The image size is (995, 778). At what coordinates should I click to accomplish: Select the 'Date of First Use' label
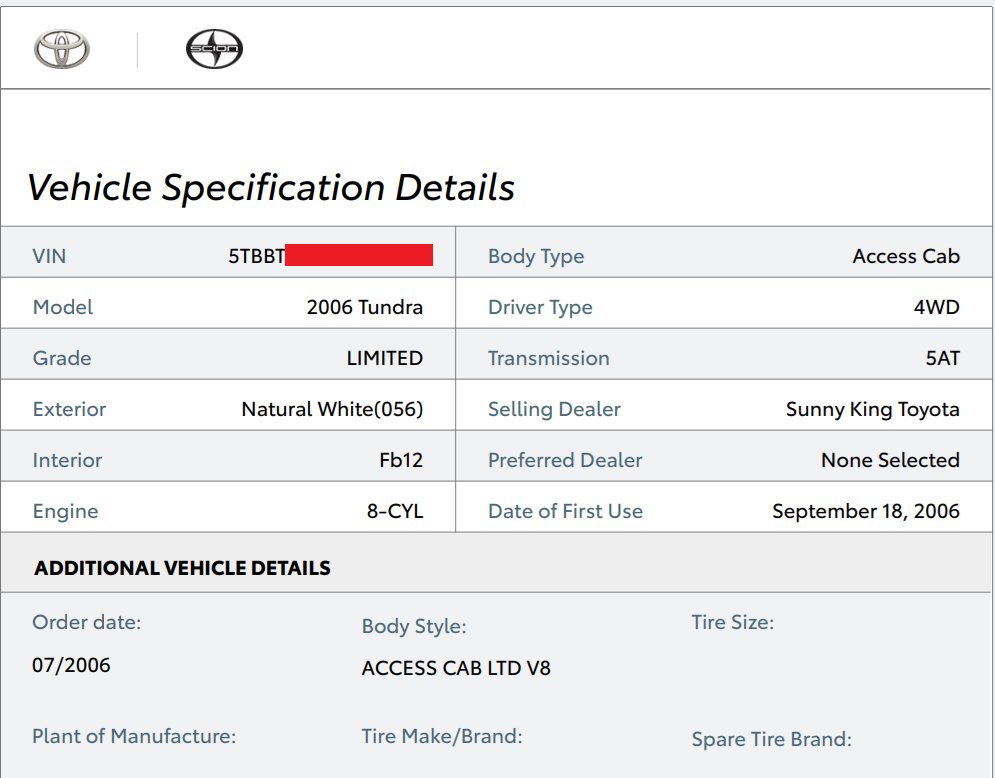(x=565, y=511)
